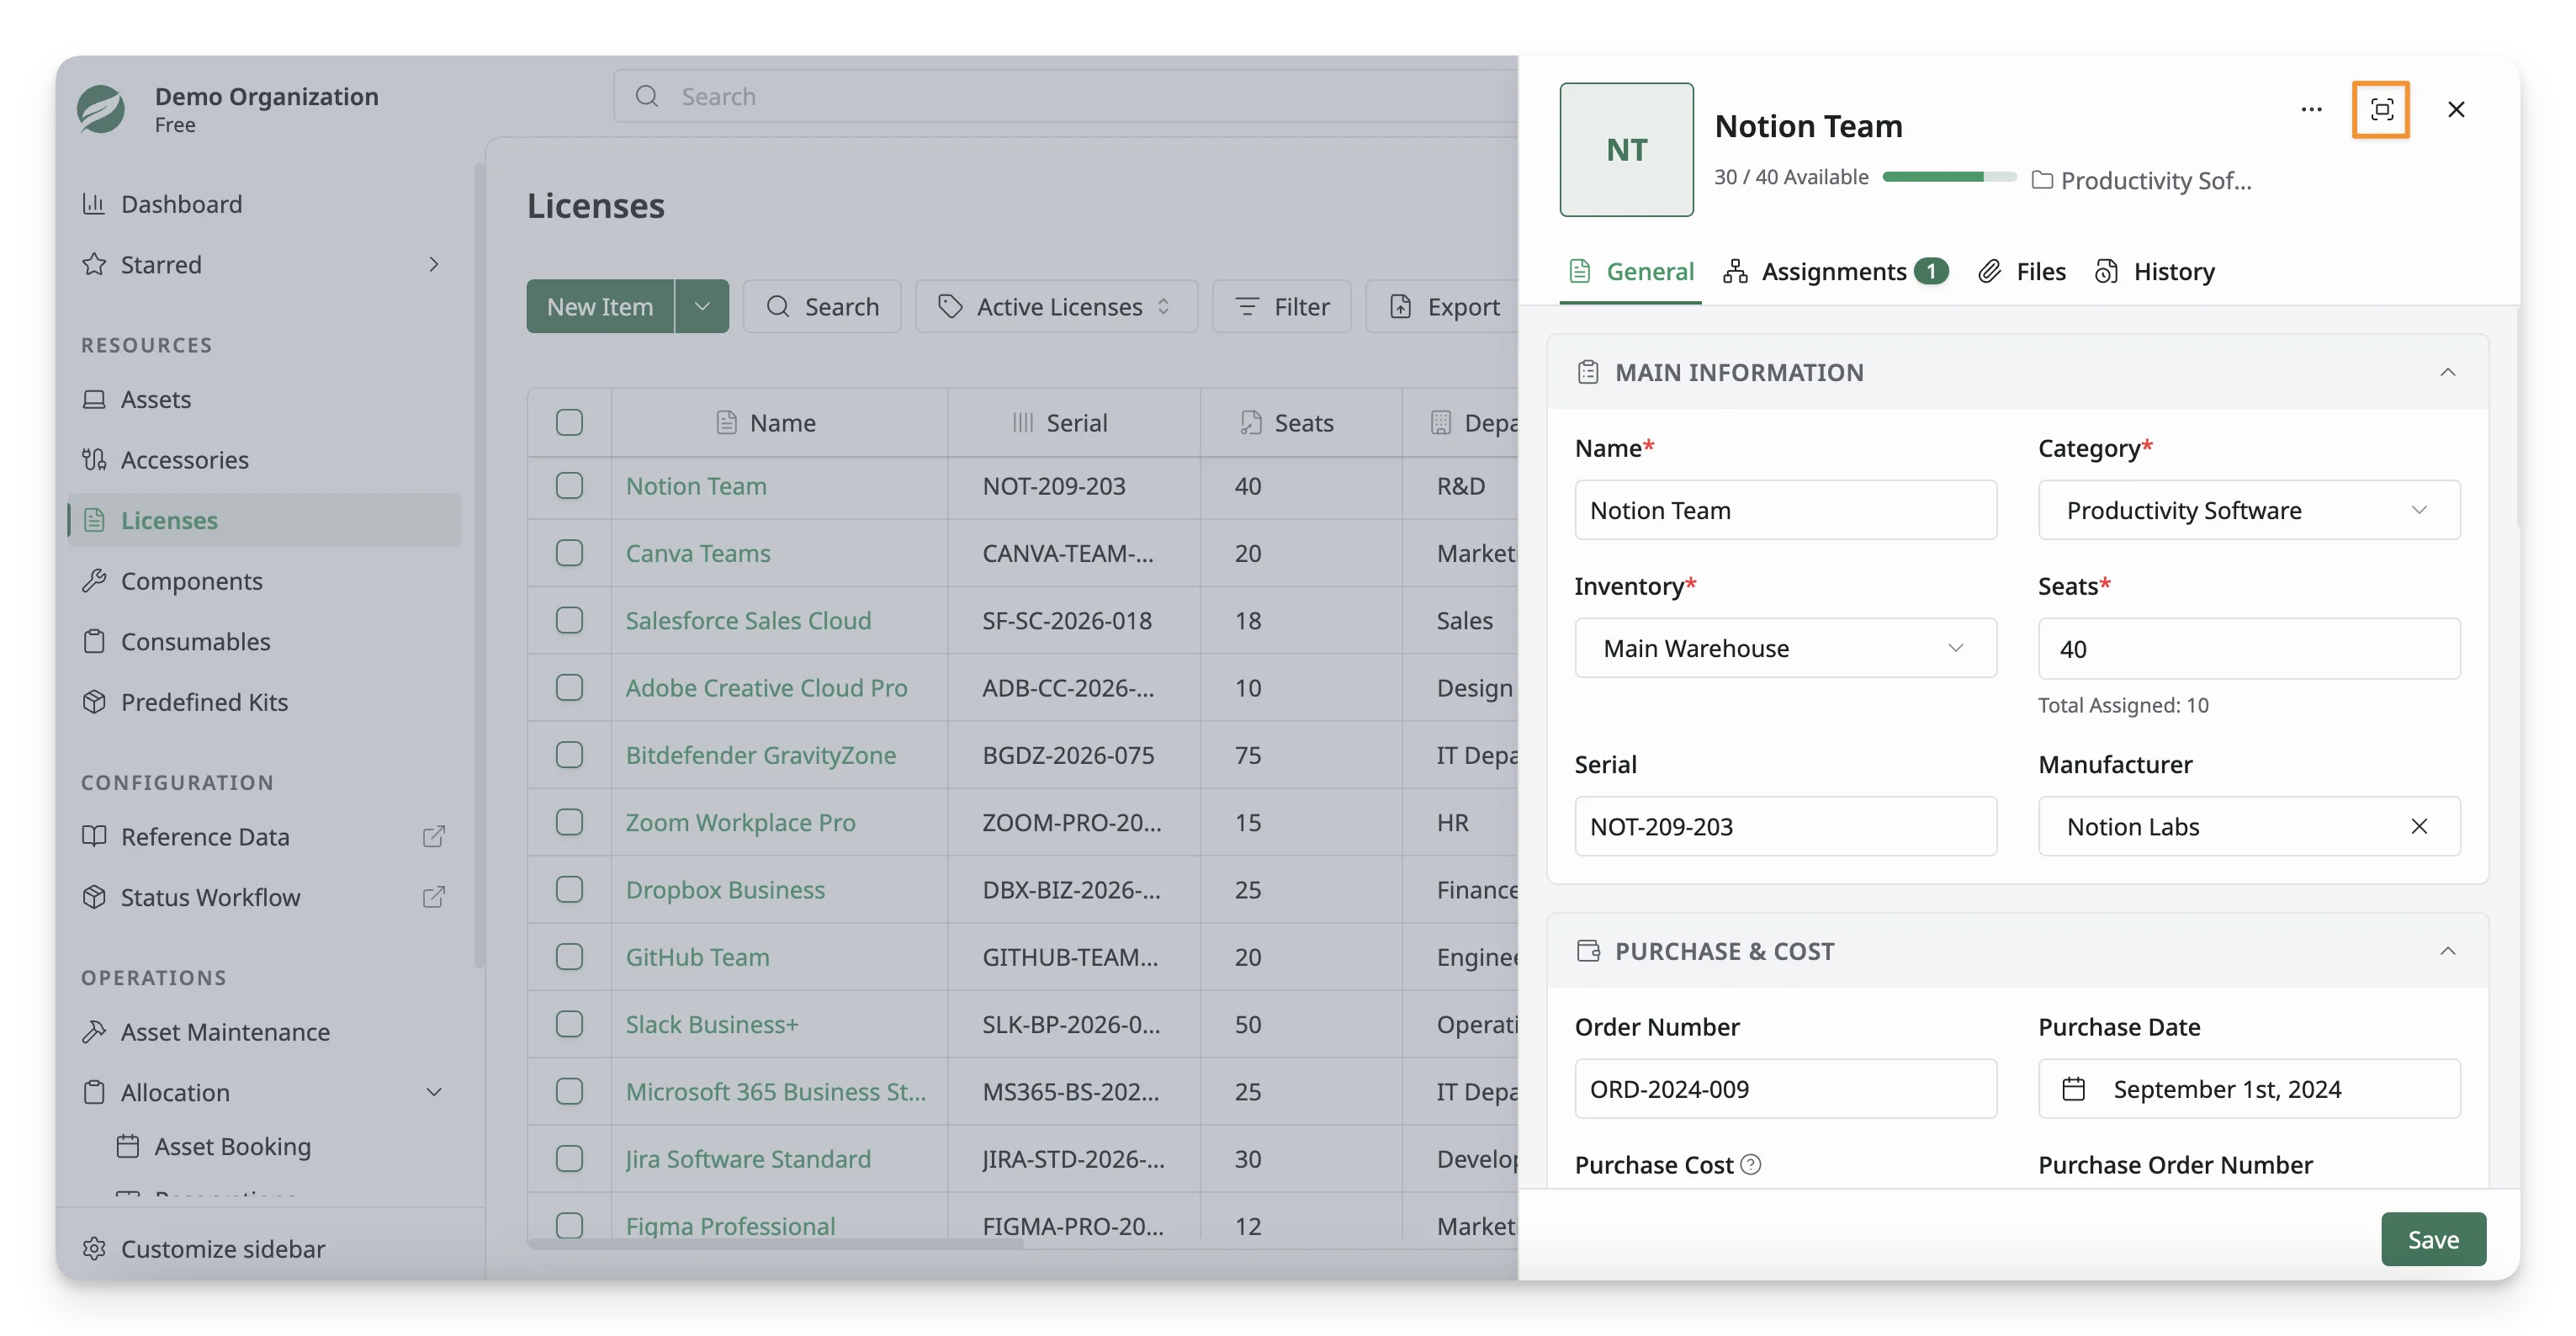Viewport: 2576px width, 1336px height.
Task: Check the Notion Team row checkbox
Action: (569, 486)
